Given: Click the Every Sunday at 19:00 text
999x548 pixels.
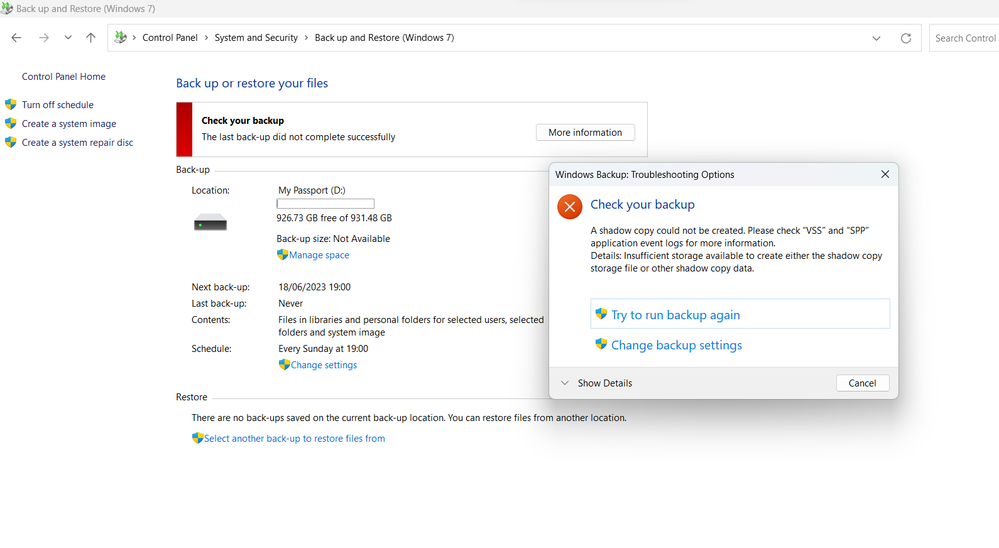Looking at the screenshot, I should 323,349.
